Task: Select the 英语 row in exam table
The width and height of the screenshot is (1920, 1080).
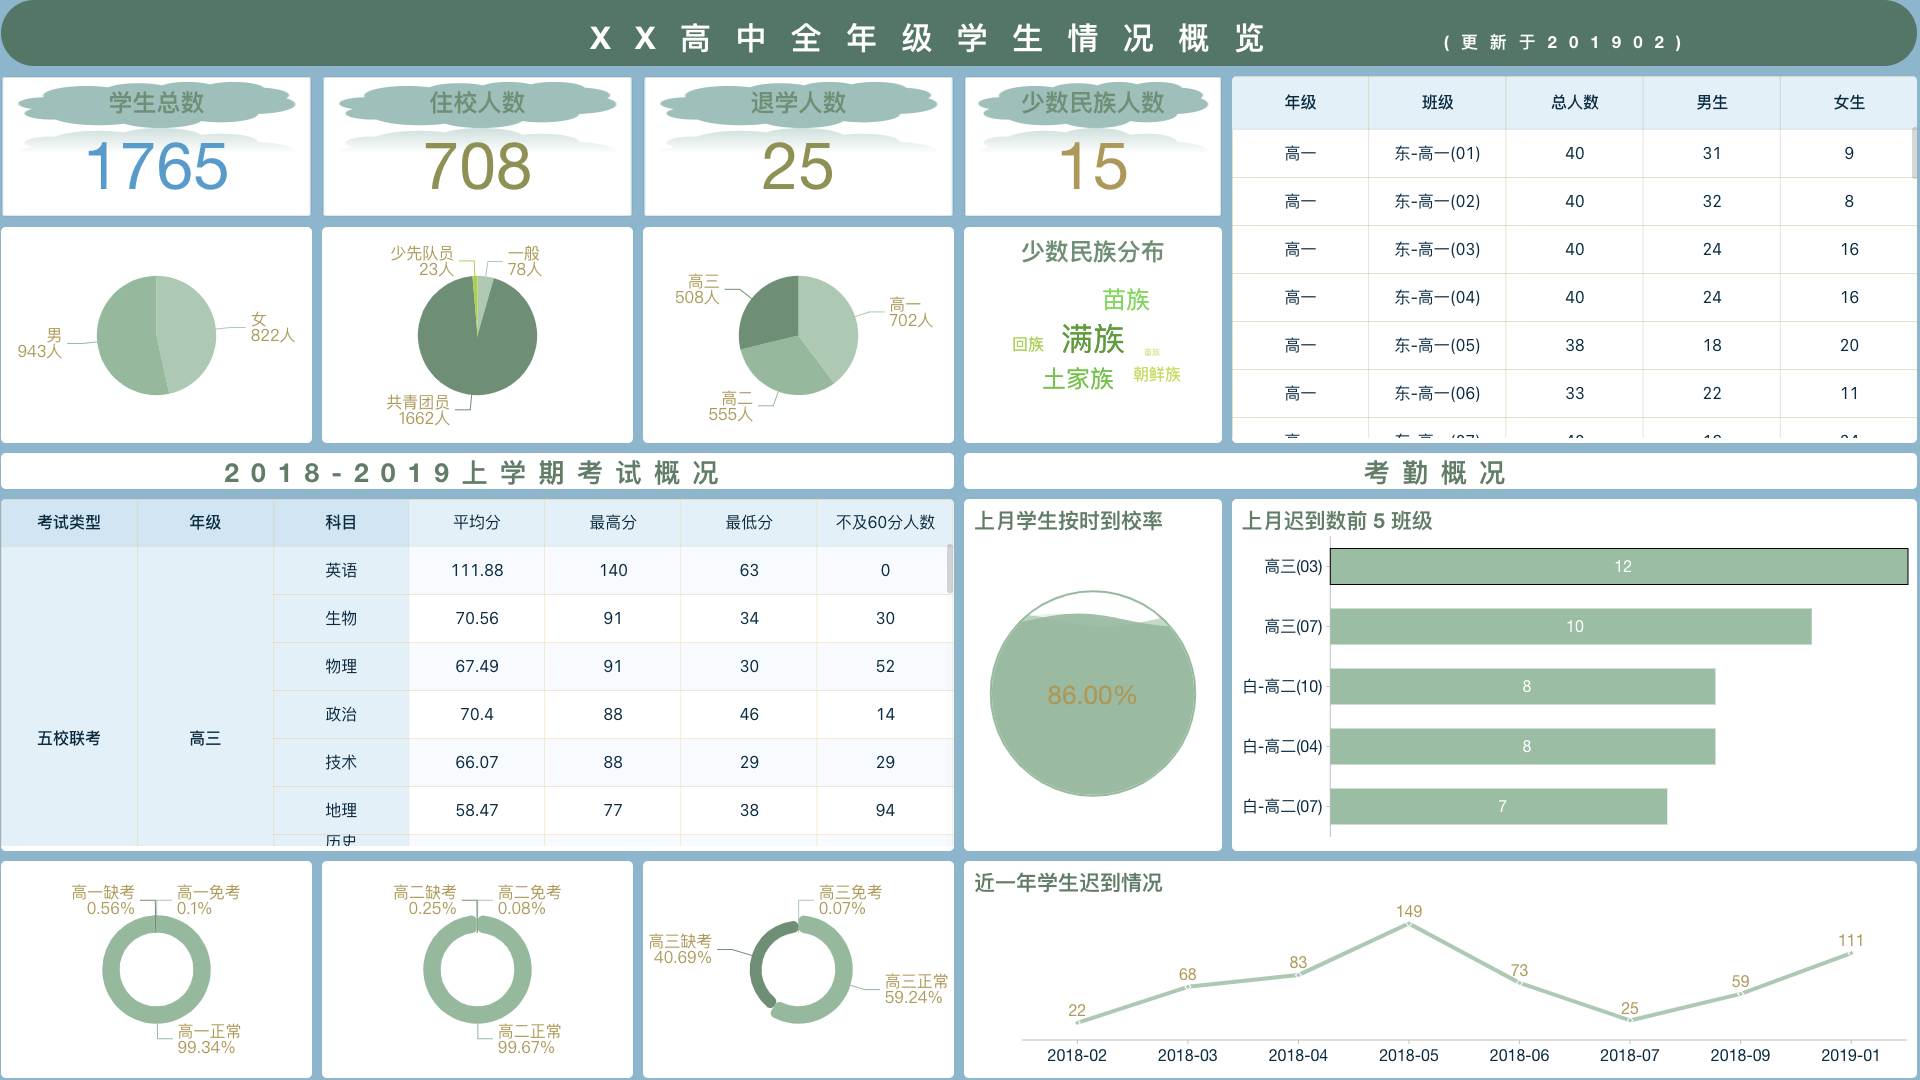Action: [x=612, y=570]
